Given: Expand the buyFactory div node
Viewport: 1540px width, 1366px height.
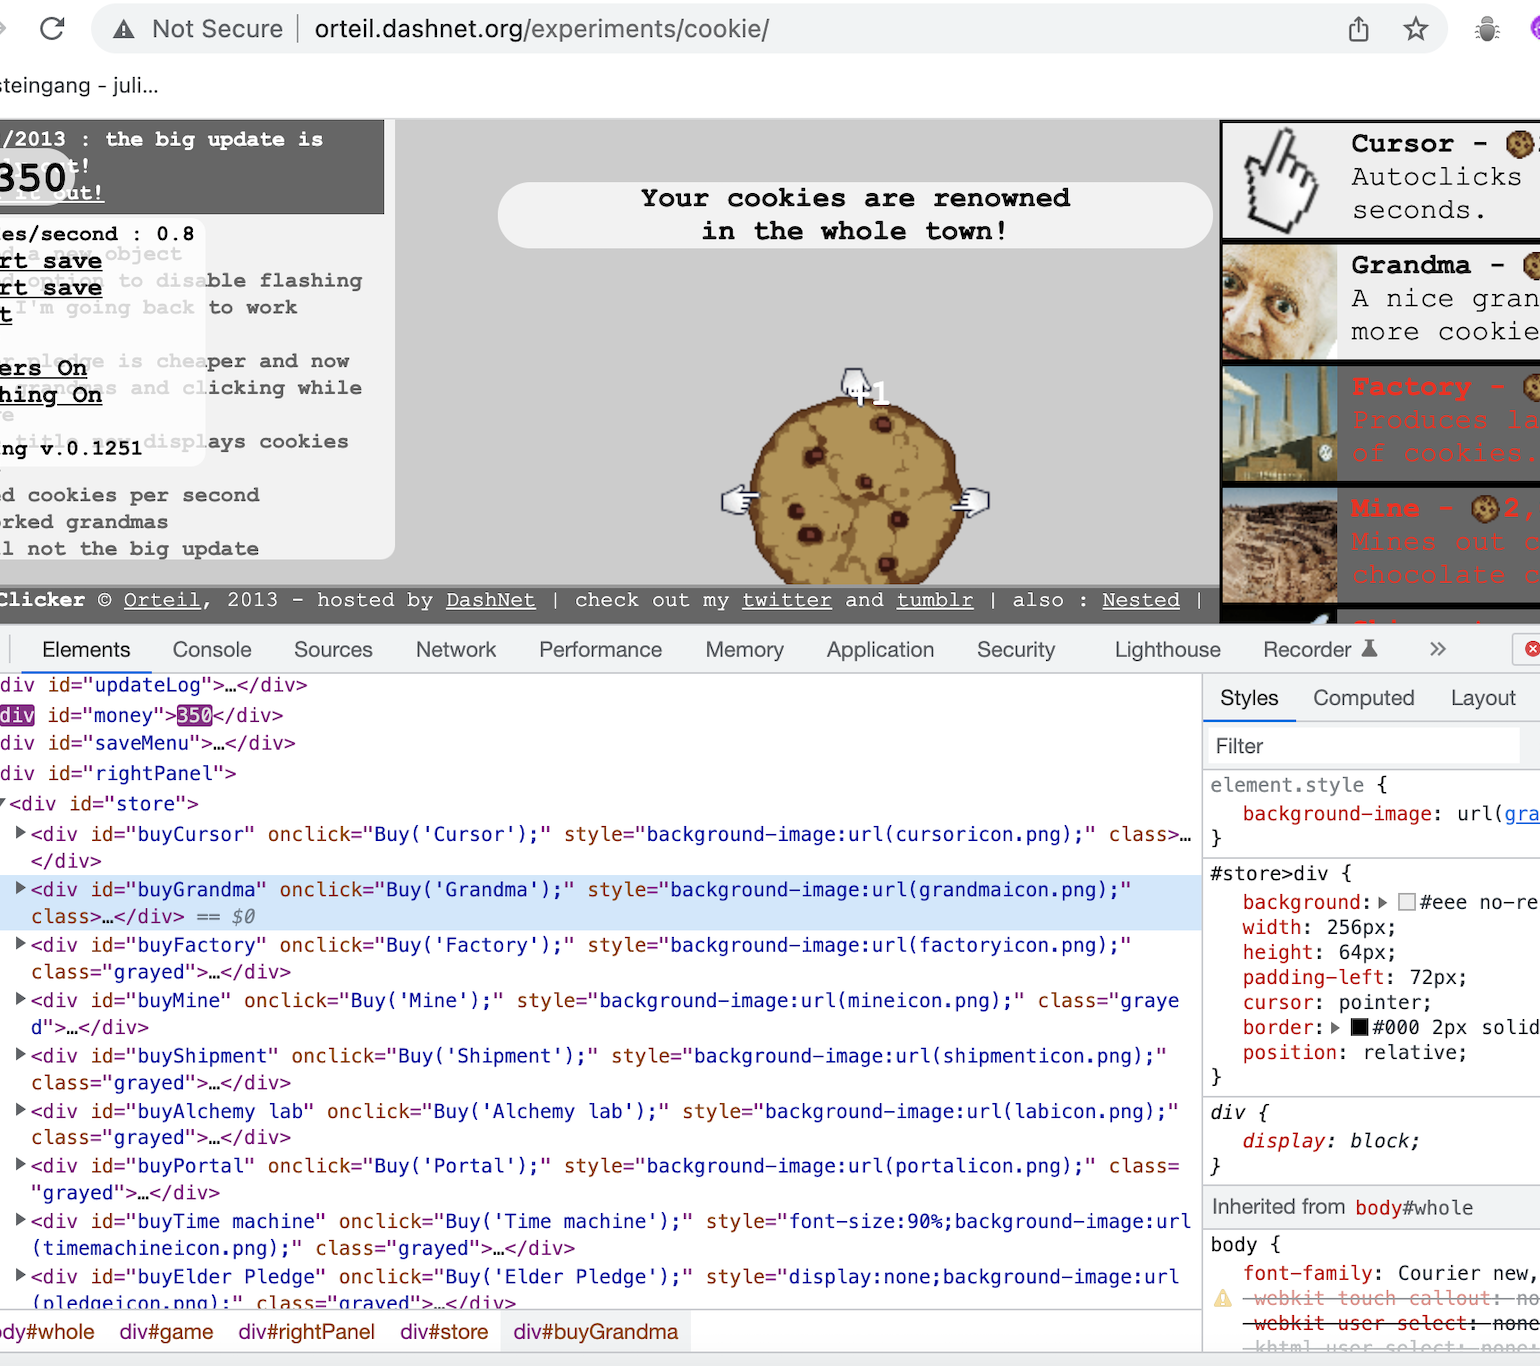Looking at the screenshot, I should click(20, 943).
